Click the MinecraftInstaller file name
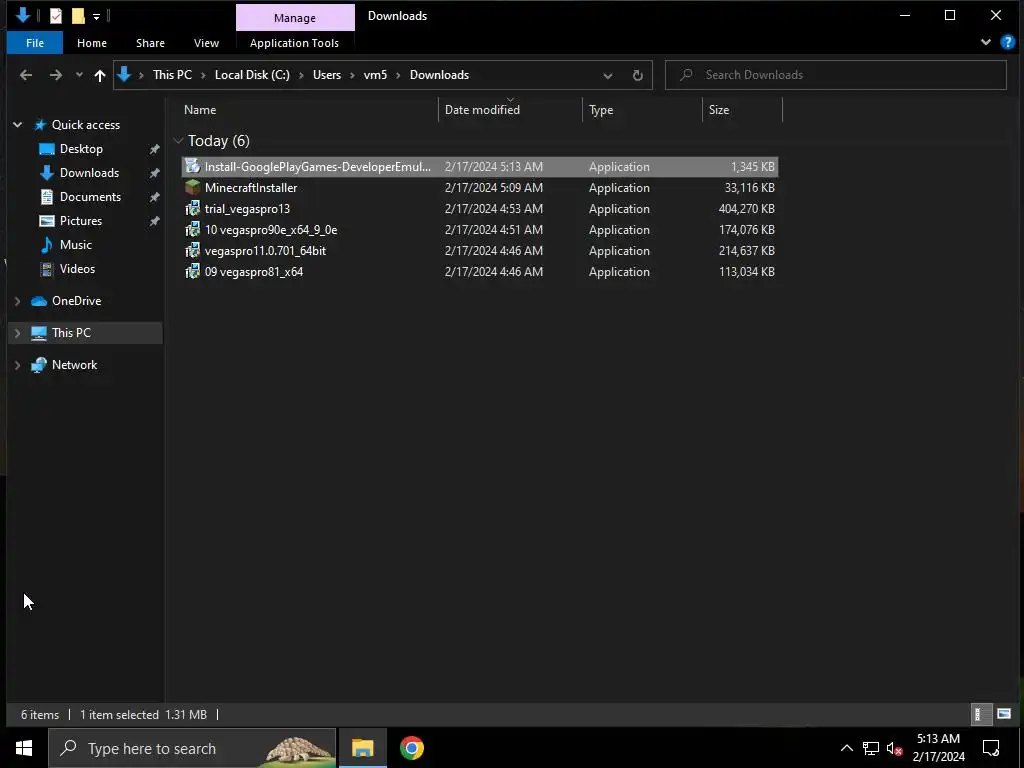This screenshot has height=768, width=1024. 251,187
